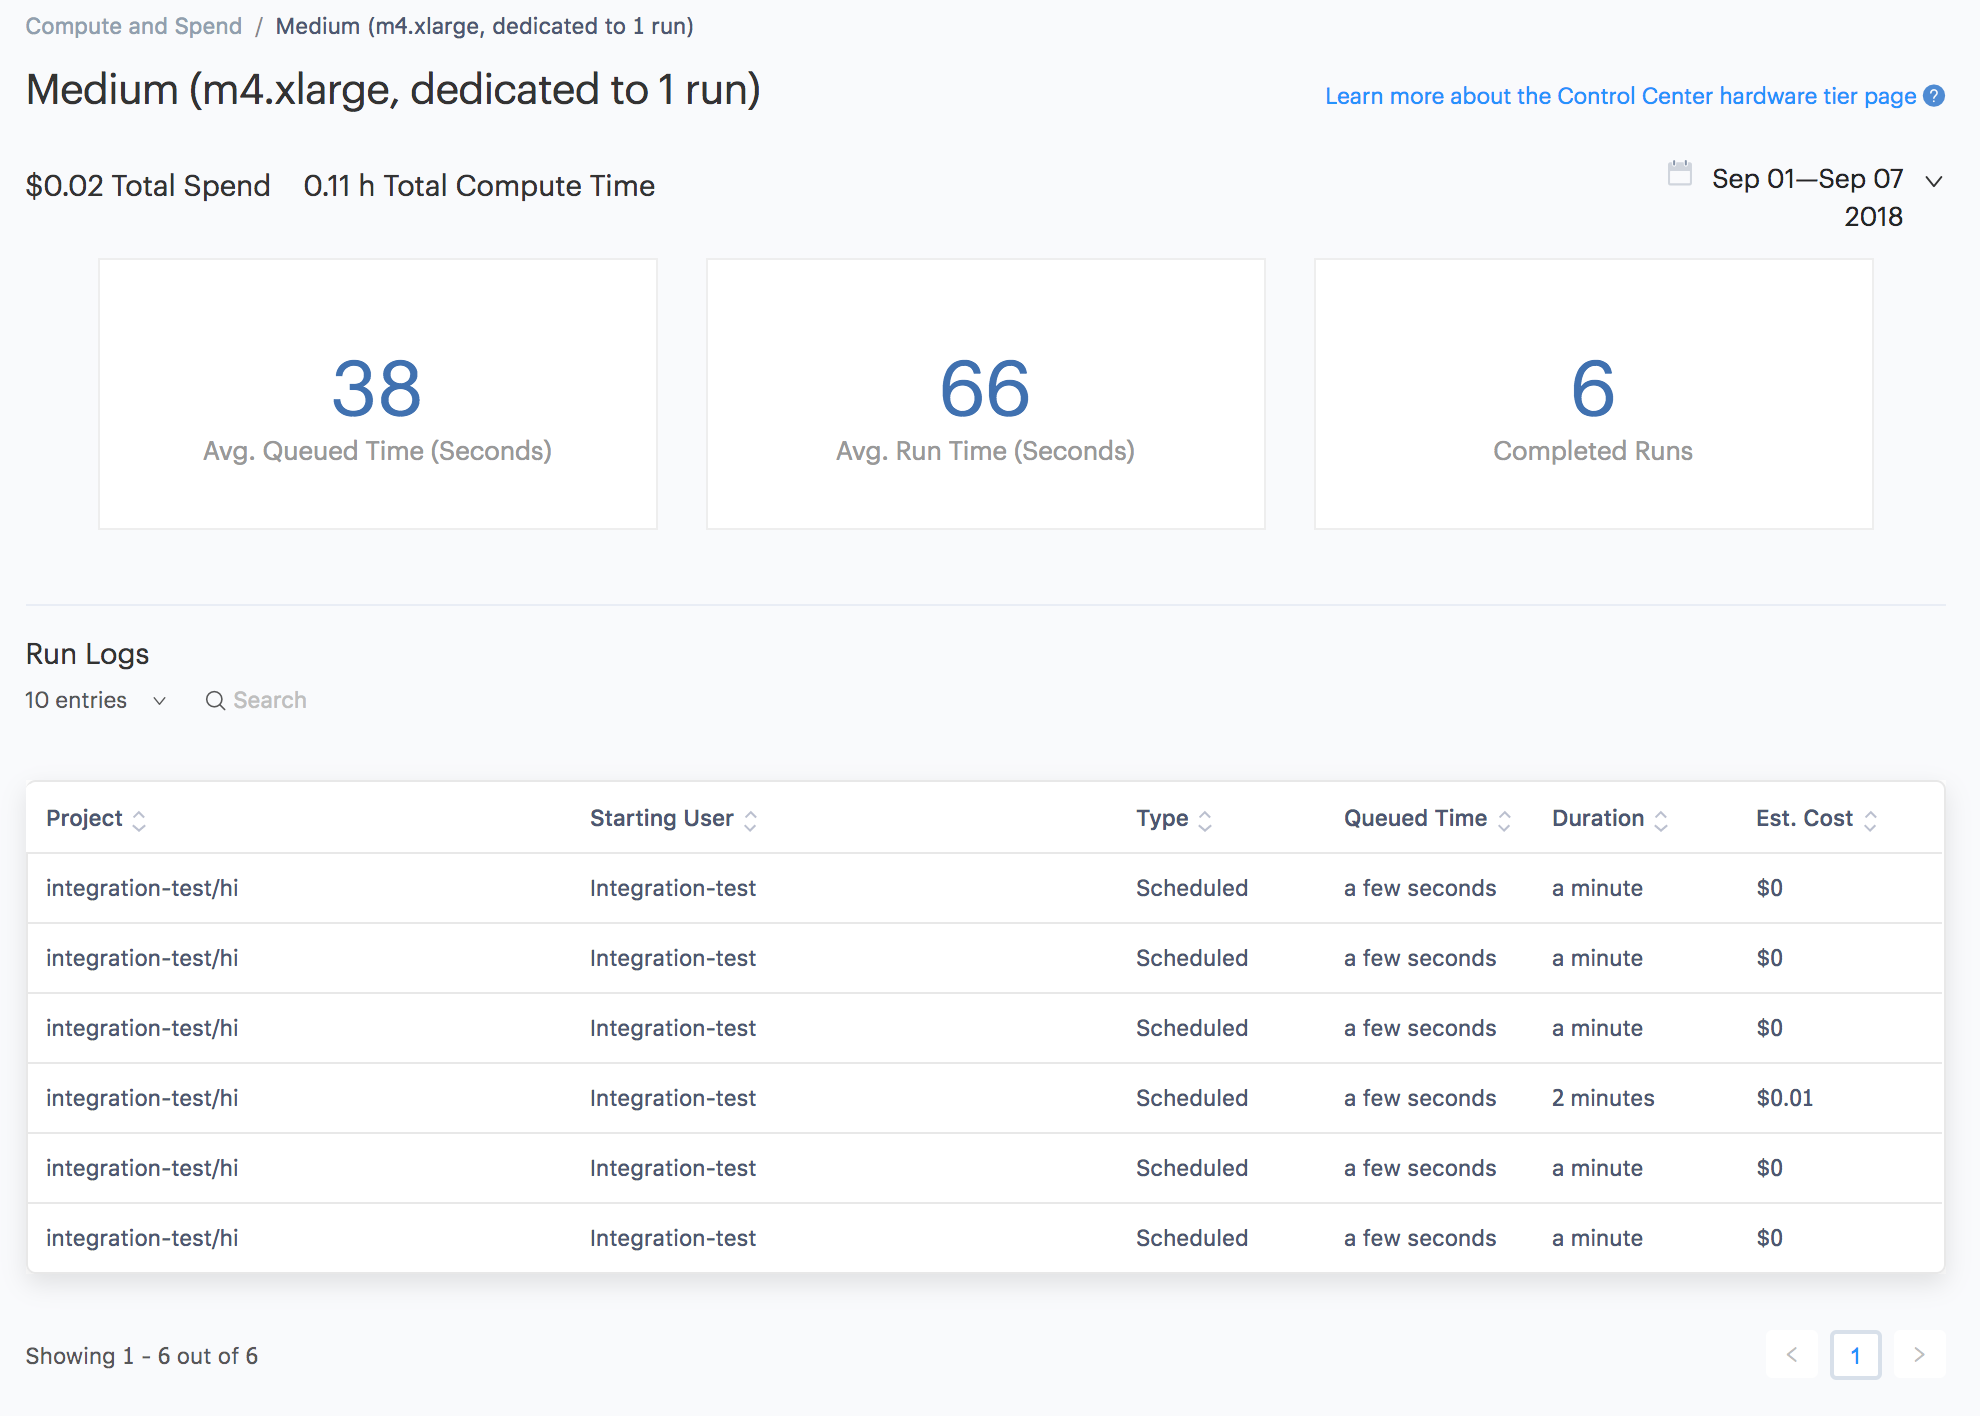Click the 38 Avg. Queued Time card

tap(378, 394)
